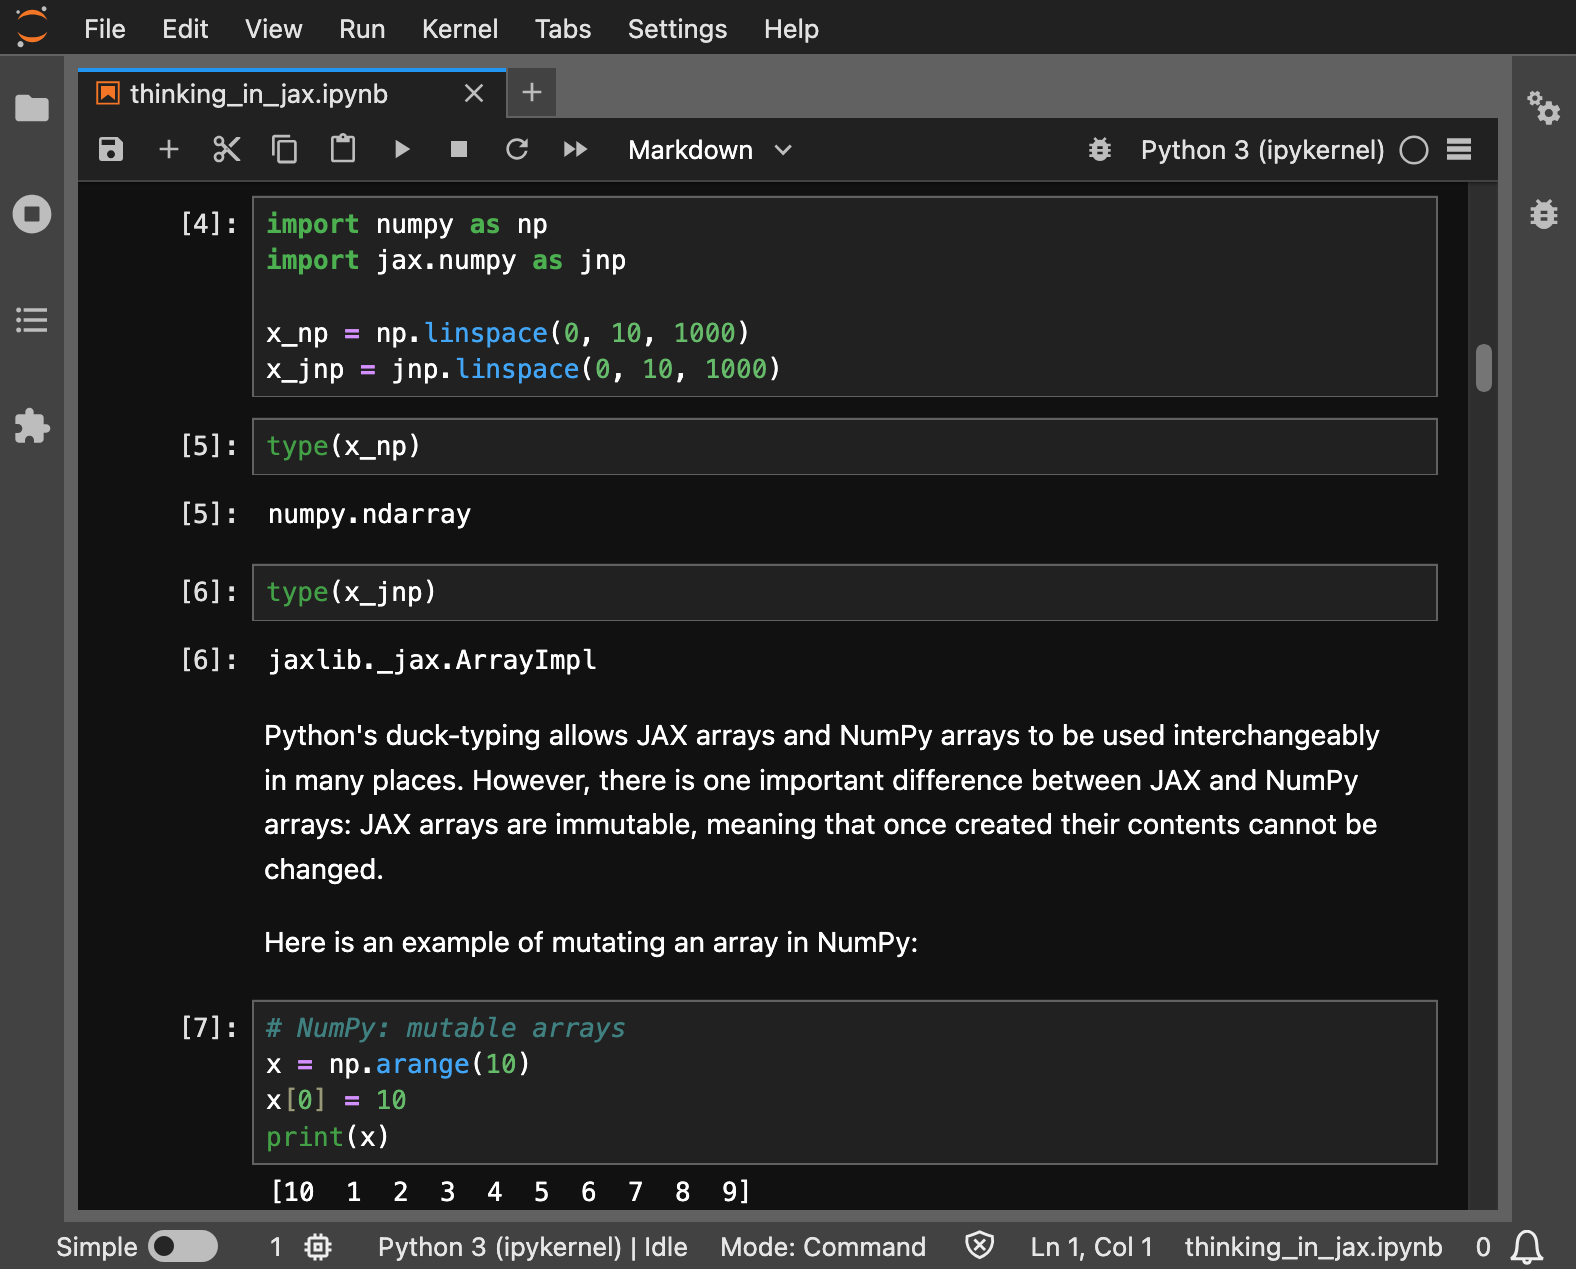Click Python 3 (ipykernel) | Idle status
1576x1270 pixels.
click(532, 1247)
